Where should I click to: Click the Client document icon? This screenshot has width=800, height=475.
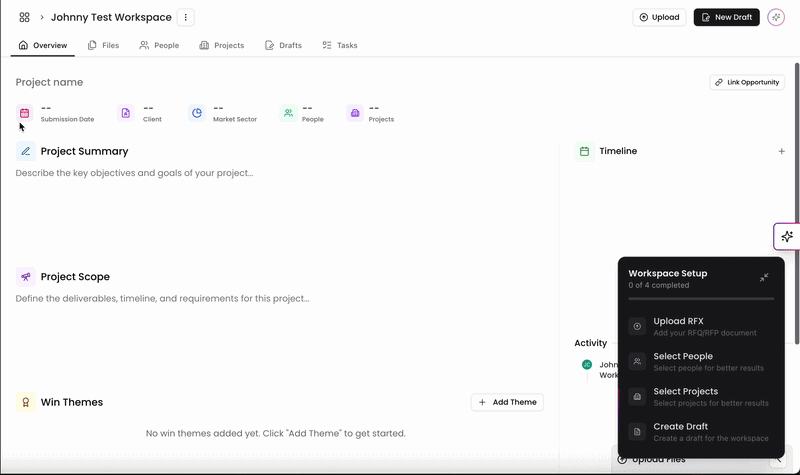tap(126, 113)
